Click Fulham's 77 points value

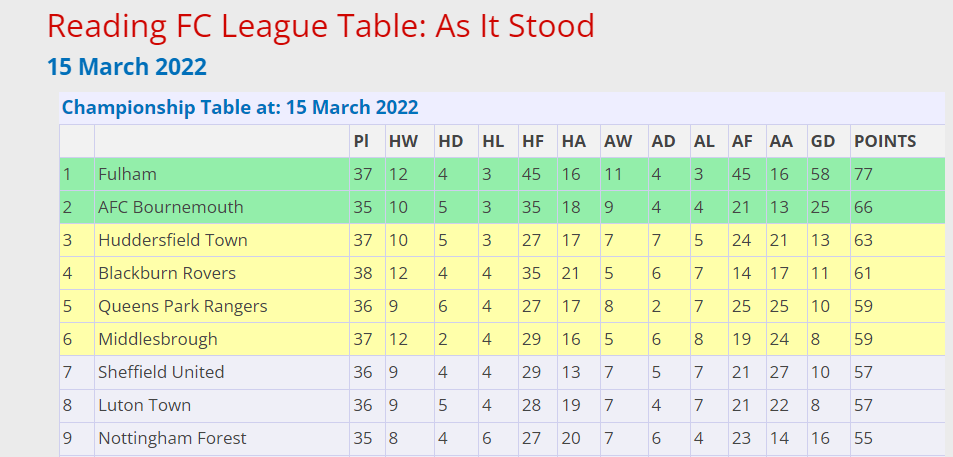[863, 174]
